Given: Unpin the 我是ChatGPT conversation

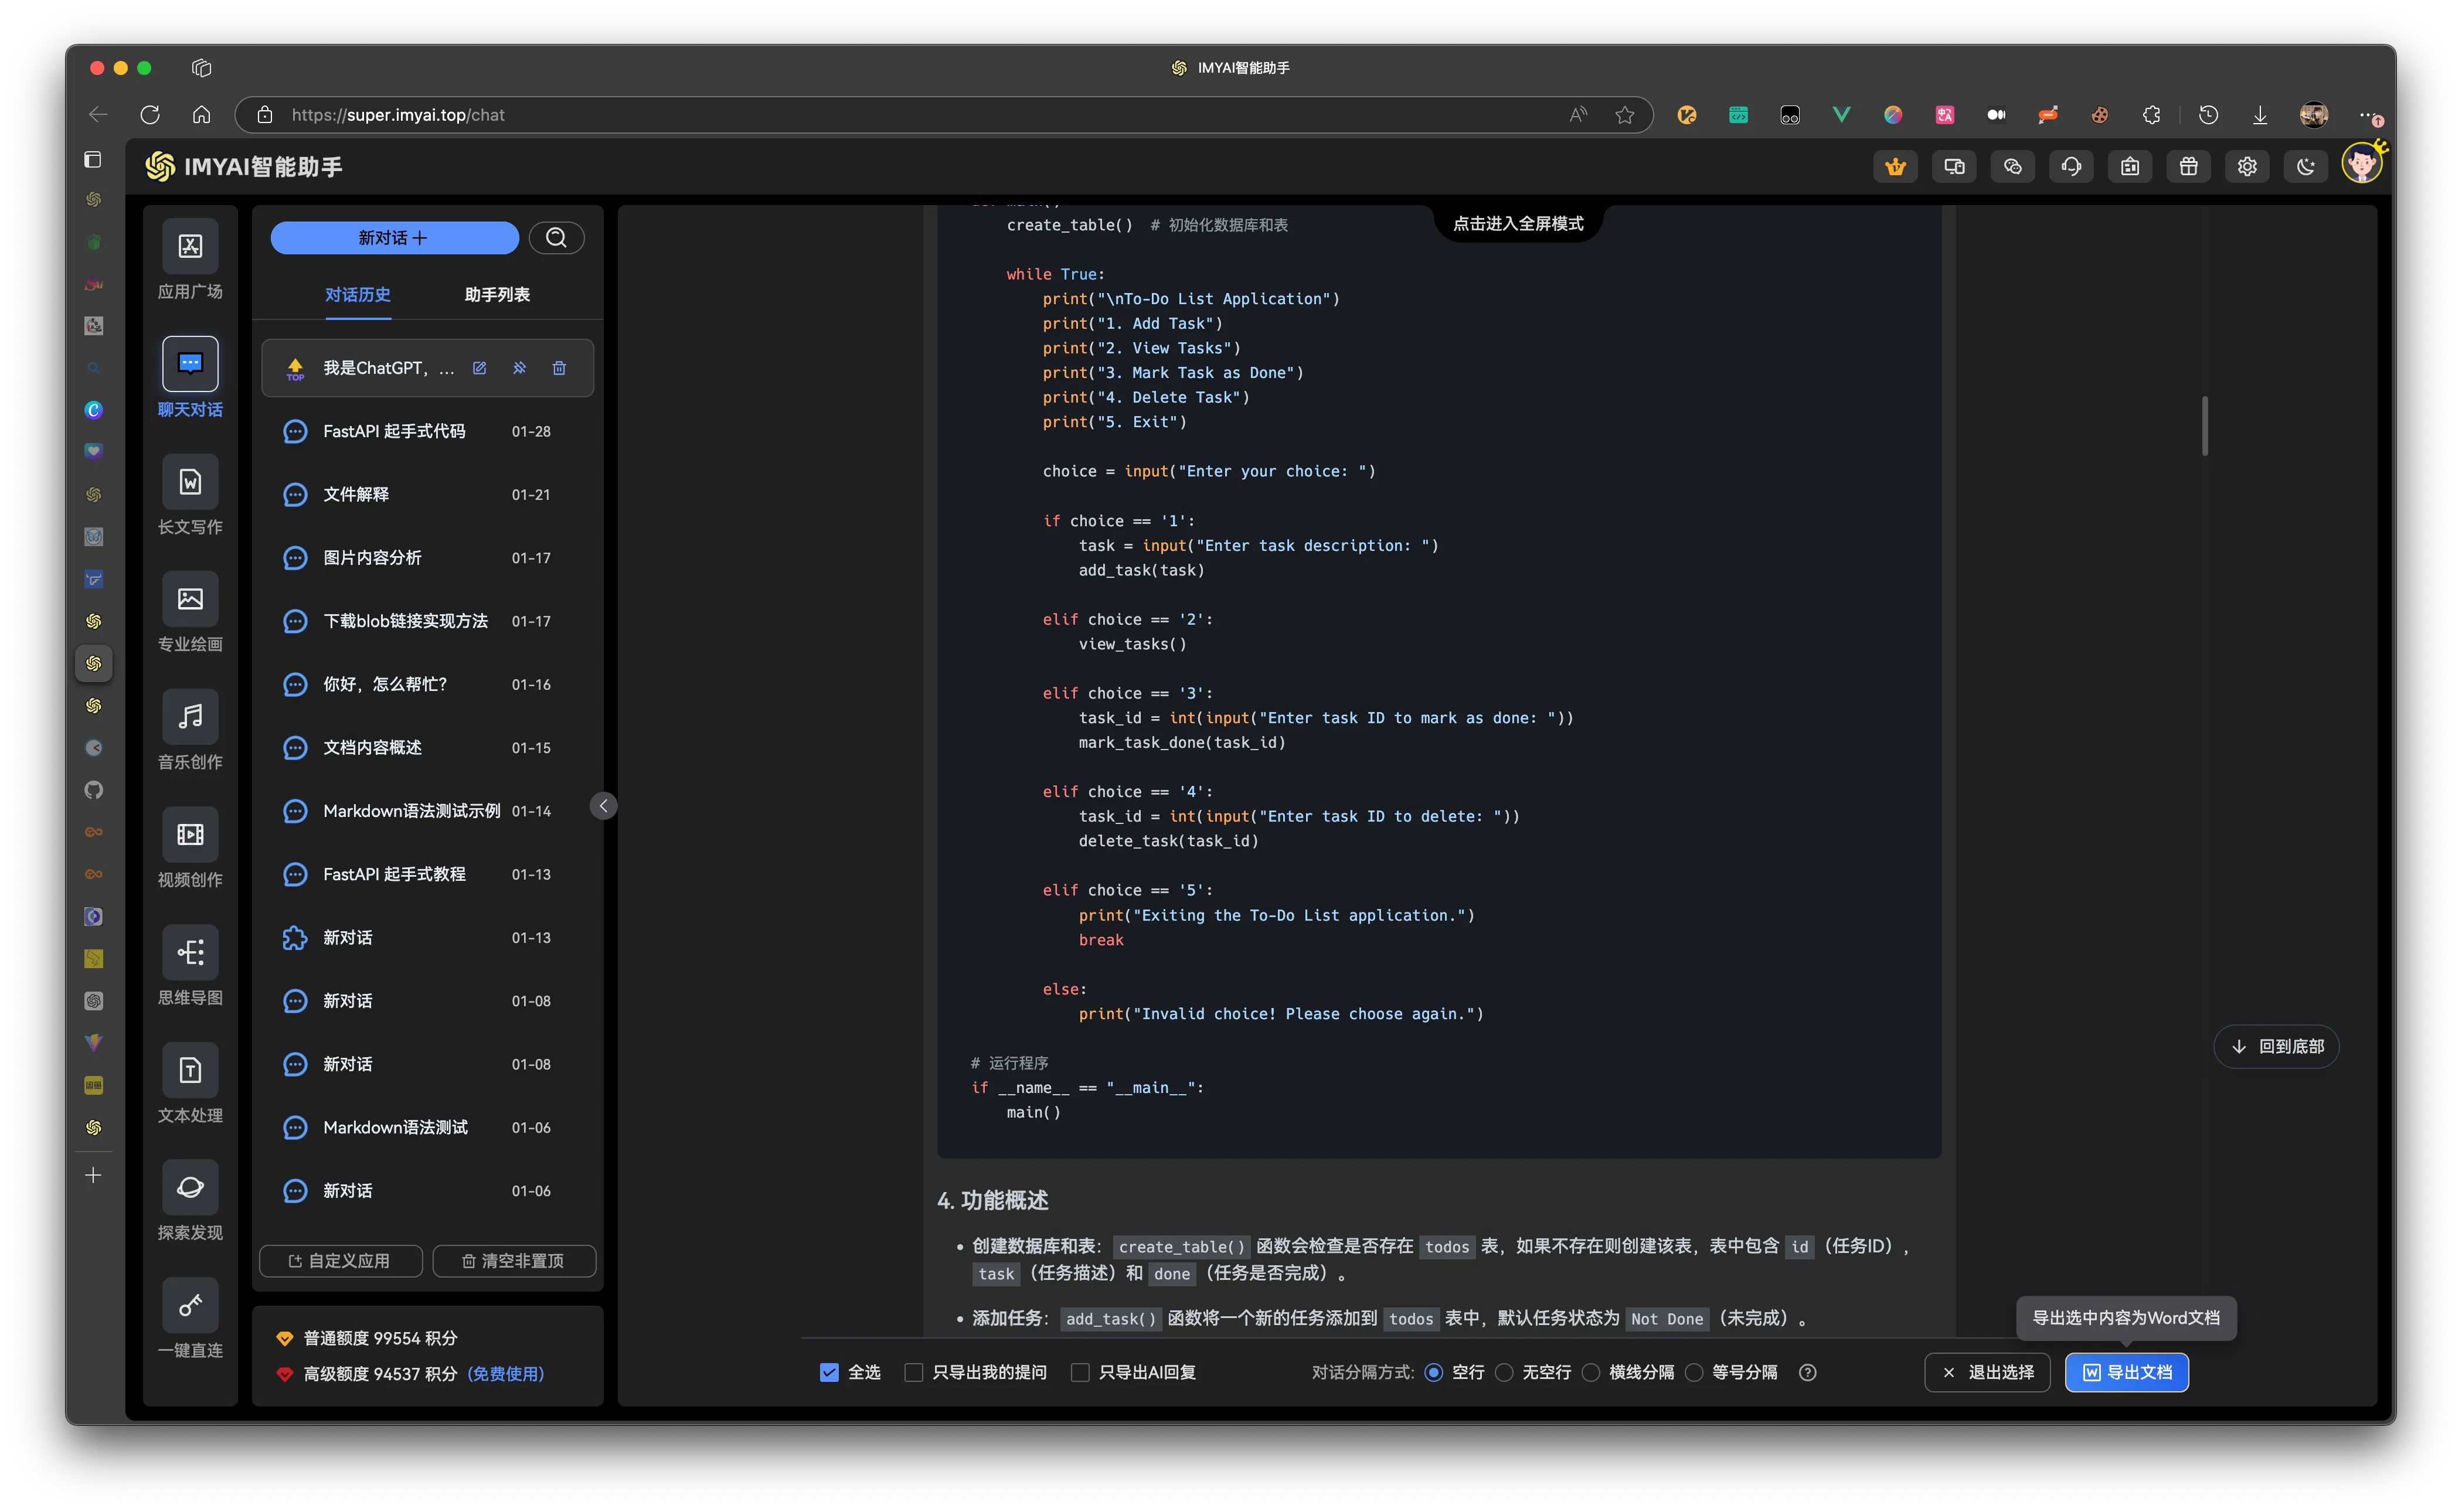Looking at the screenshot, I should click(520, 368).
